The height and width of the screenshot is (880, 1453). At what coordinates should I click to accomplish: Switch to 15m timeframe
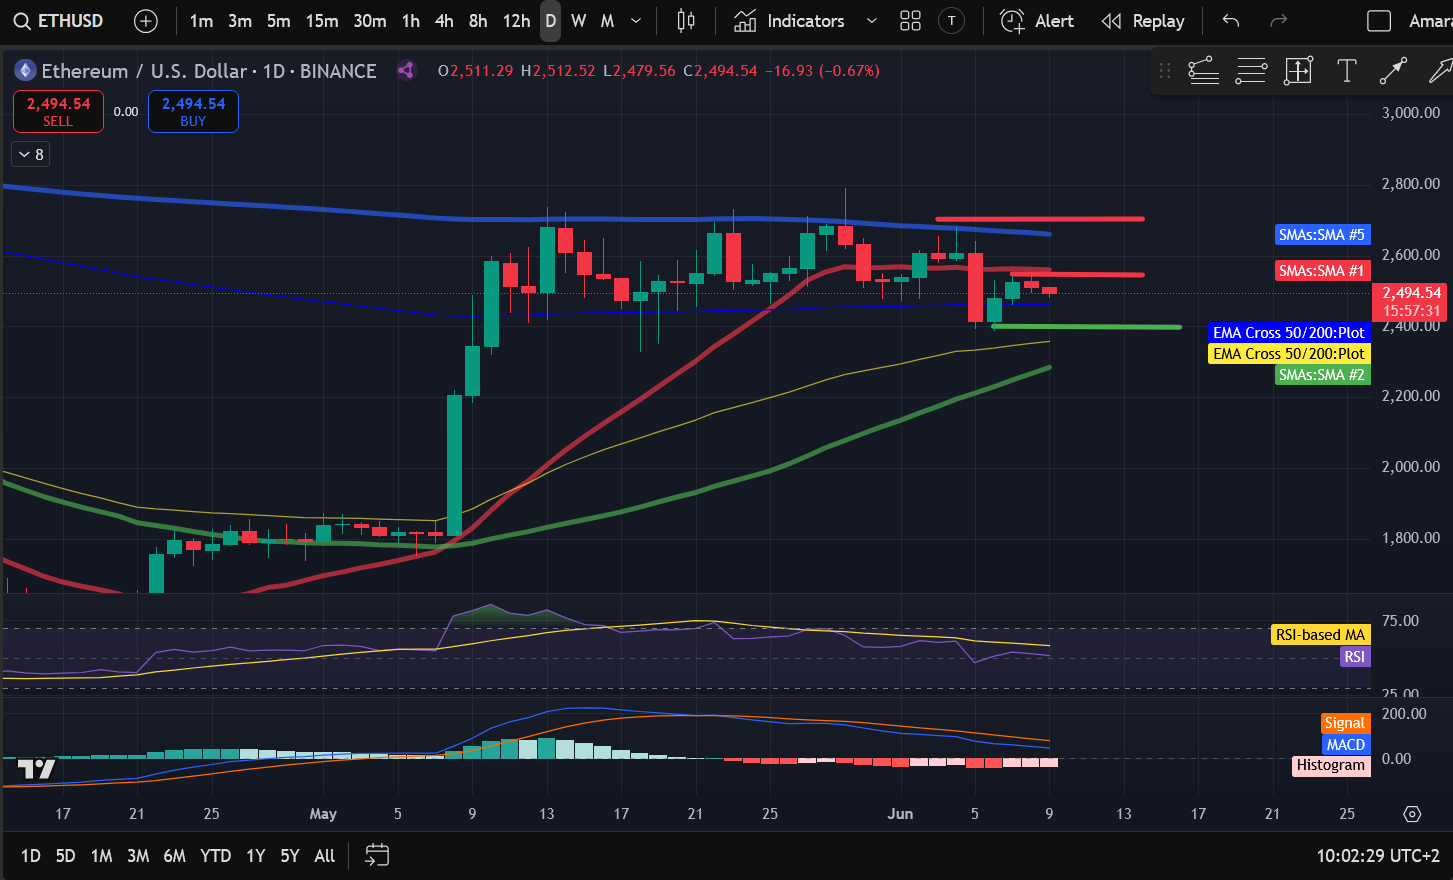[x=322, y=21]
